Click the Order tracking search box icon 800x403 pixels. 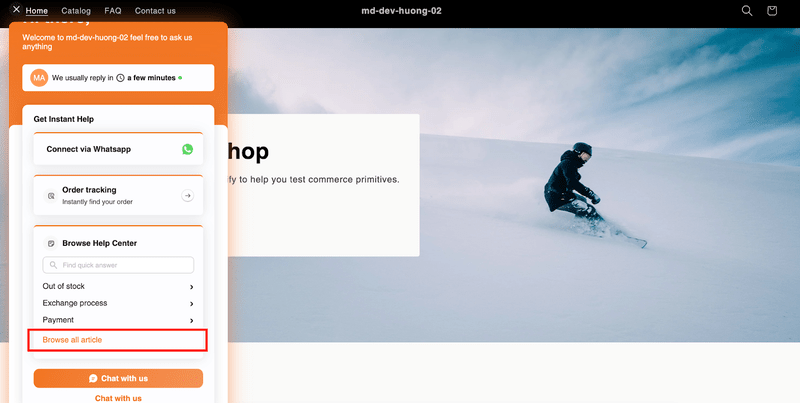point(51,195)
